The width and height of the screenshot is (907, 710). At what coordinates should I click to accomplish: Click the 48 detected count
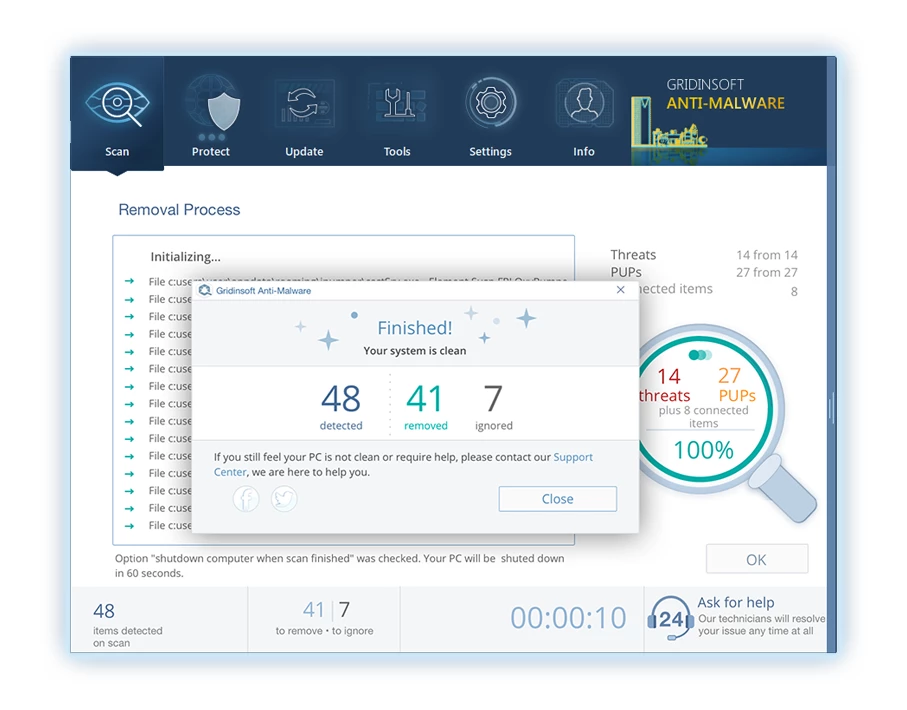[341, 400]
